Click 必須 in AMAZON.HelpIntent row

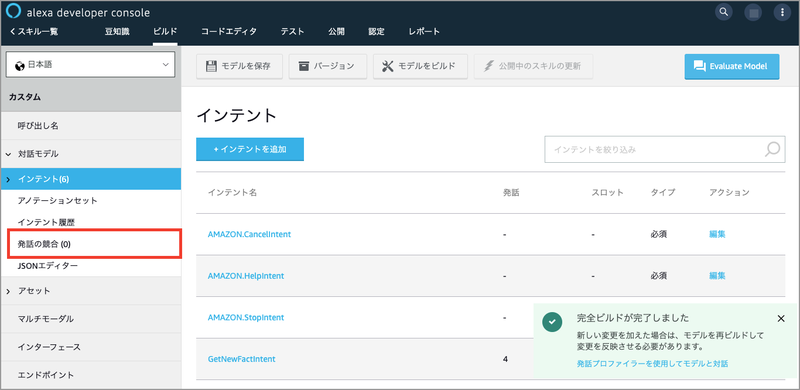pos(659,276)
